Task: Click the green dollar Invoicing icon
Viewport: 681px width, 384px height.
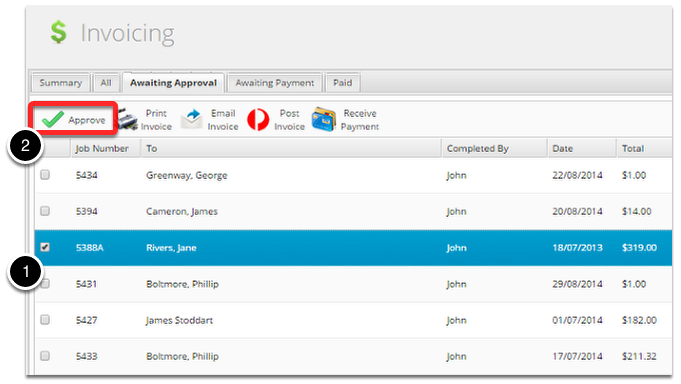Action: tap(58, 33)
